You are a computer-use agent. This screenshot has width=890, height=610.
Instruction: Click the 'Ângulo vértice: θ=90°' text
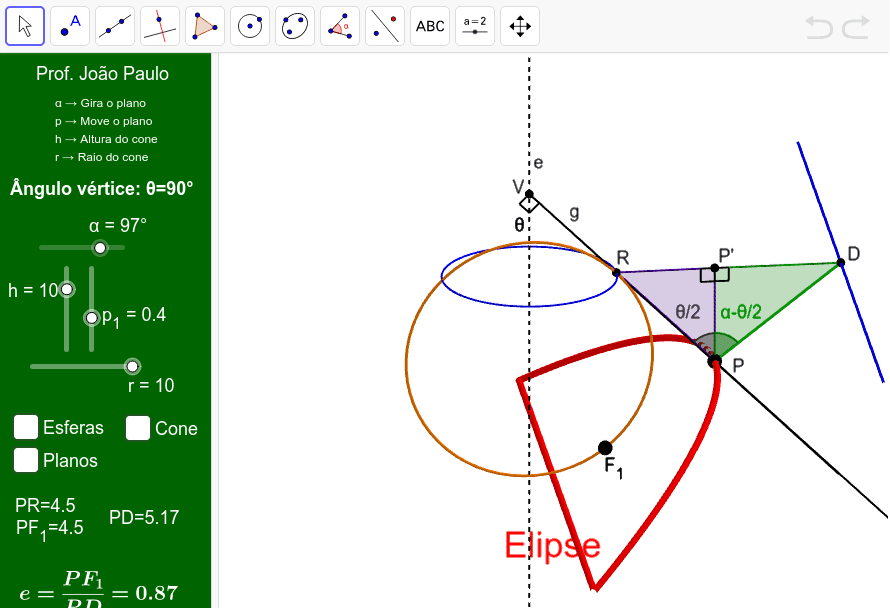pyautogui.click(x=102, y=188)
